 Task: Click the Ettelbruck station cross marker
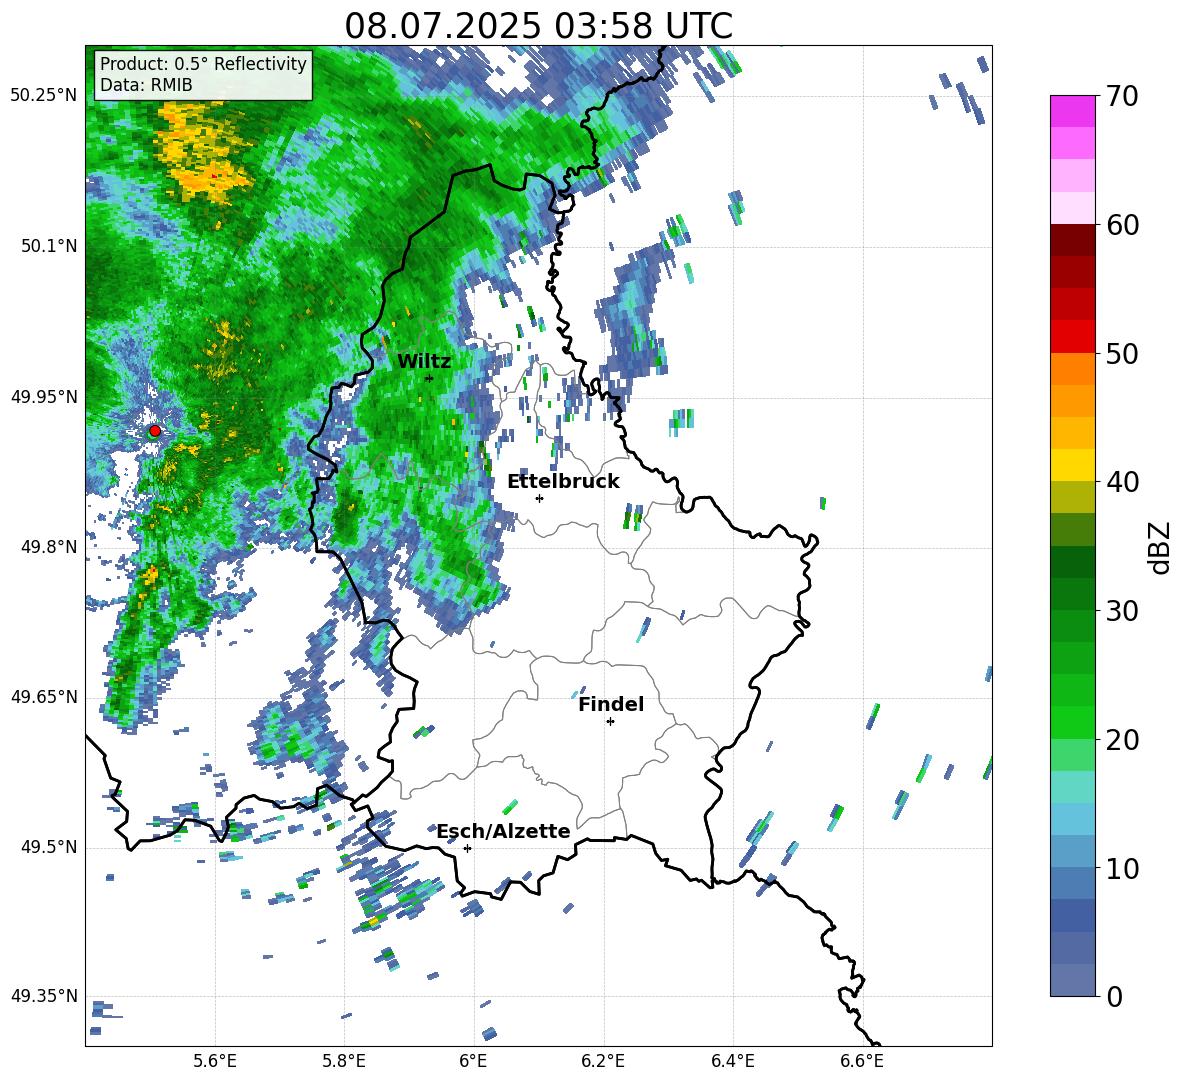pyautogui.click(x=539, y=498)
